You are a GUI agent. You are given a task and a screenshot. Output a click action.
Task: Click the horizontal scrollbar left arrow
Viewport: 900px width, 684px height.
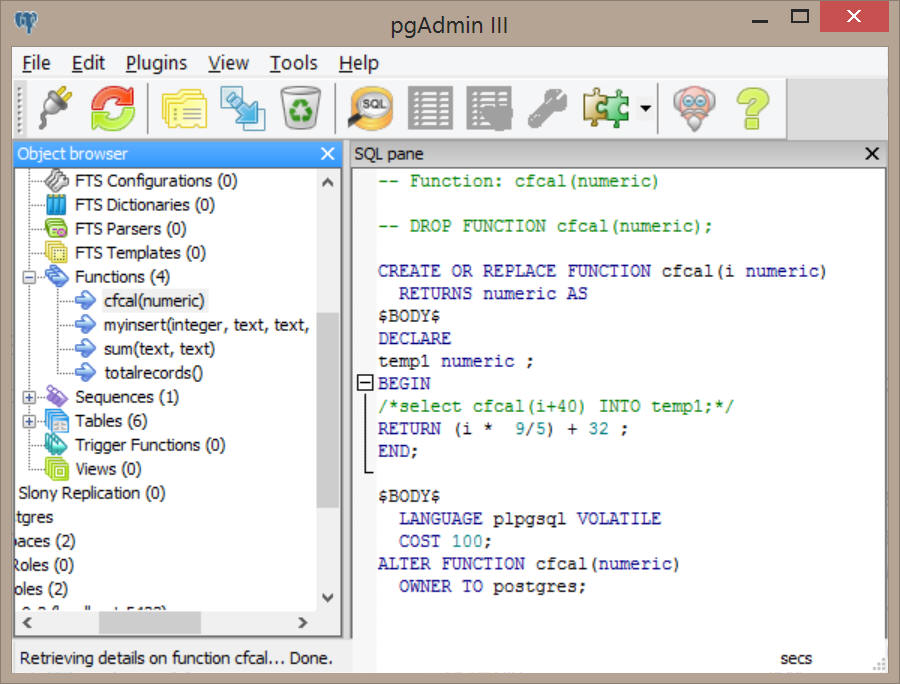tap(27, 622)
